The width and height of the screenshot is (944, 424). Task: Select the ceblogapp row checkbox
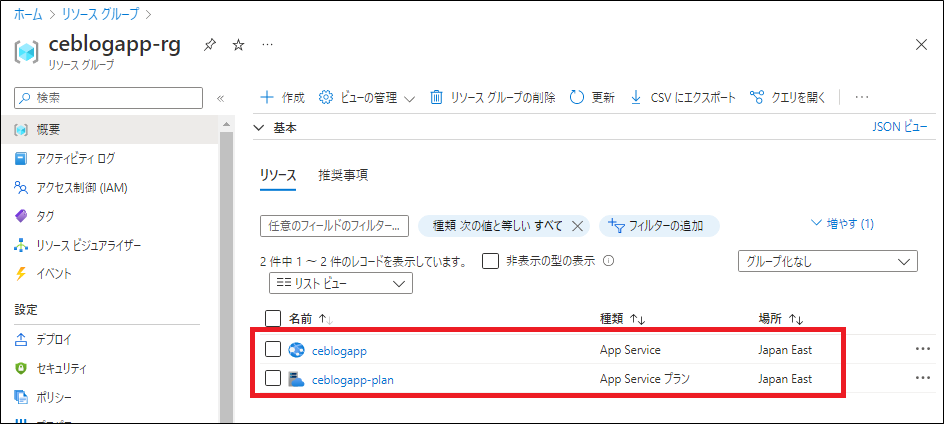coord(273,349)
